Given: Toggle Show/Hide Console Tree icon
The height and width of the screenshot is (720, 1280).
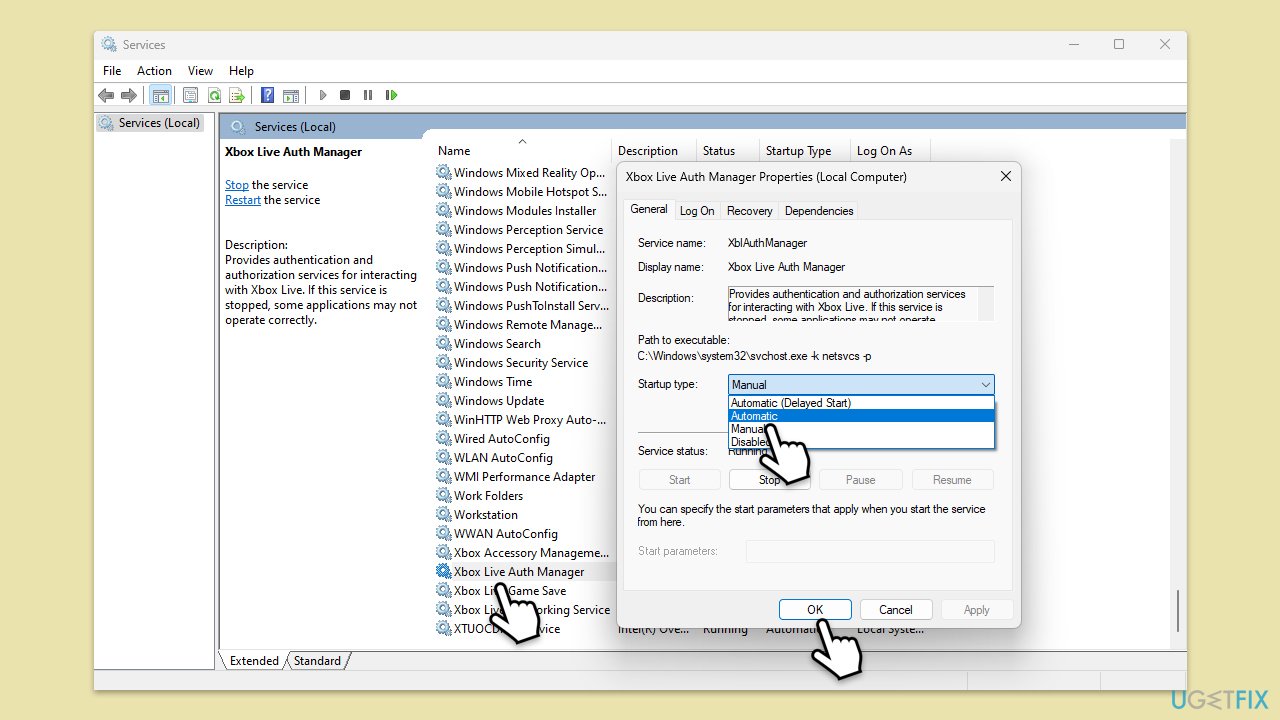Looking at the screenshot, I should [160, 95].
